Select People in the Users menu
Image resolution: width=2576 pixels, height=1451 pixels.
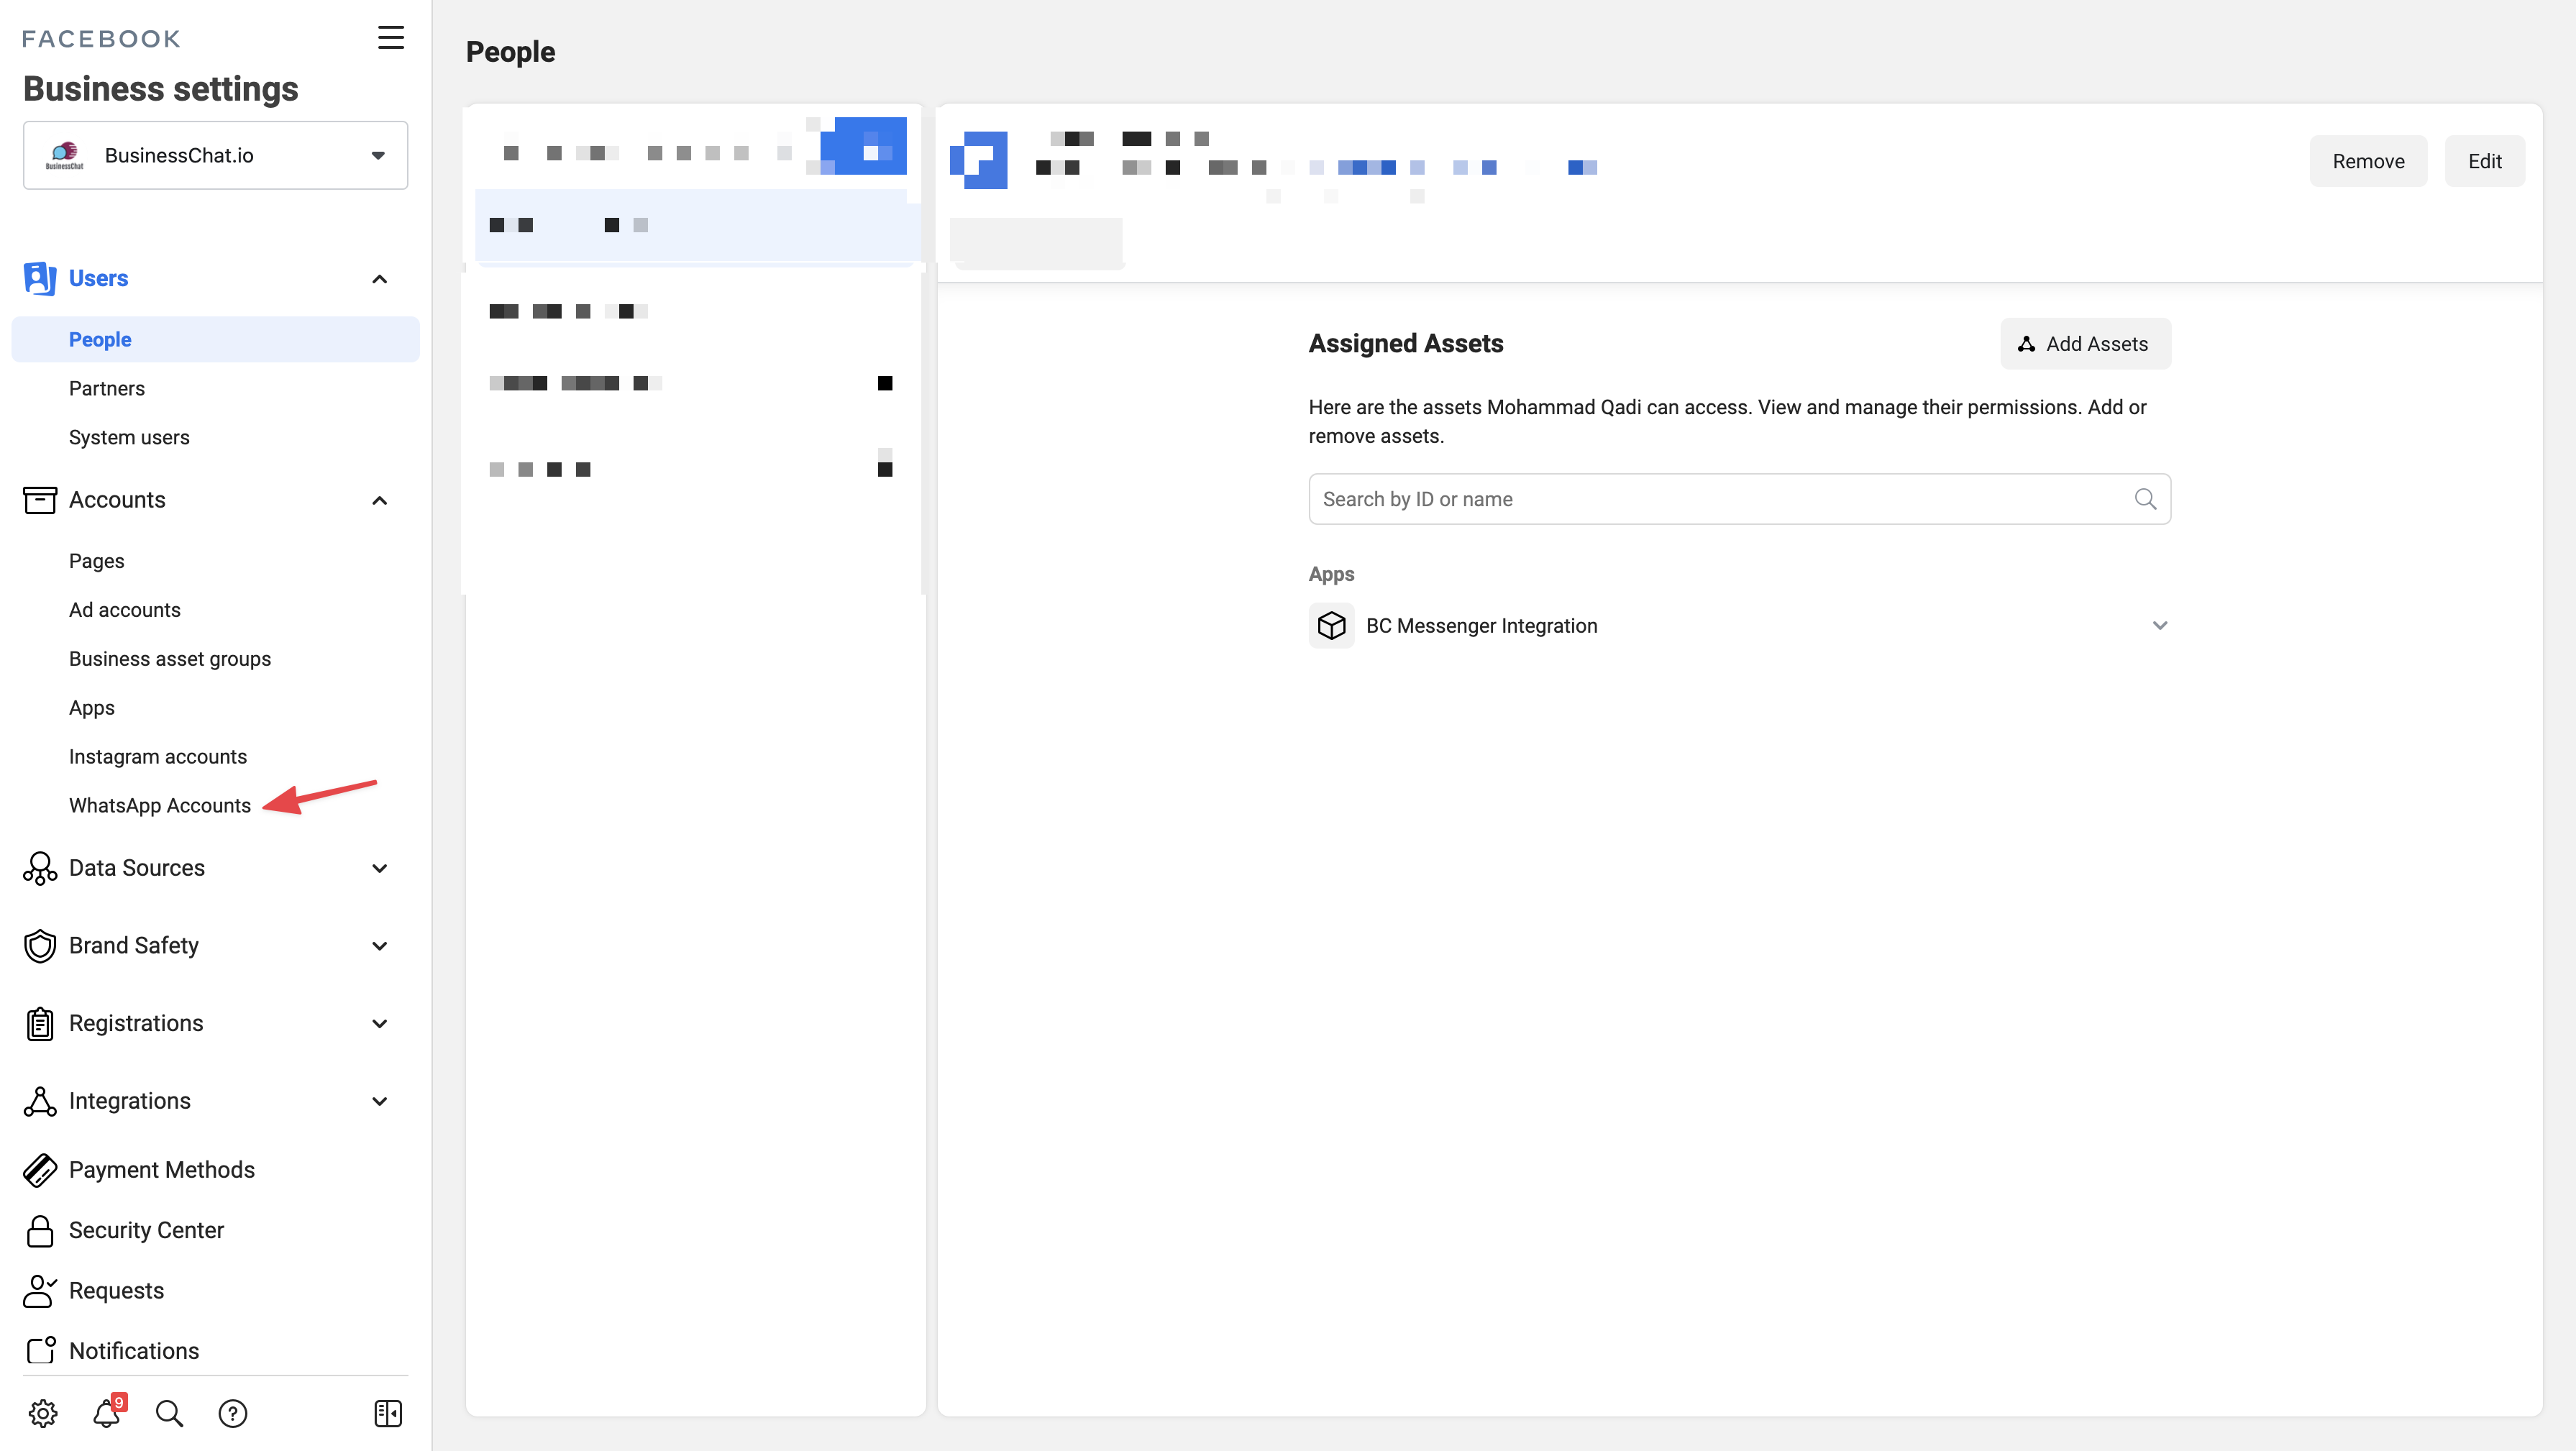coord(215,340)
